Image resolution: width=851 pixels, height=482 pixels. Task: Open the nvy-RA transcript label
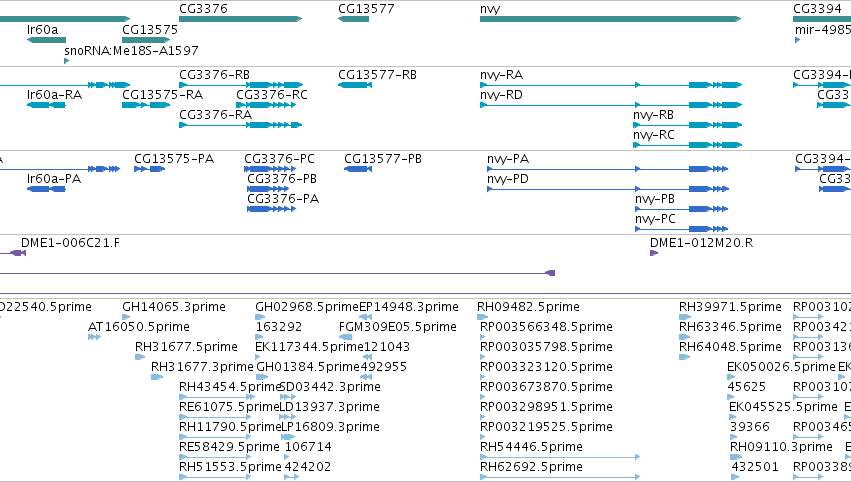(x=501, y=75)
